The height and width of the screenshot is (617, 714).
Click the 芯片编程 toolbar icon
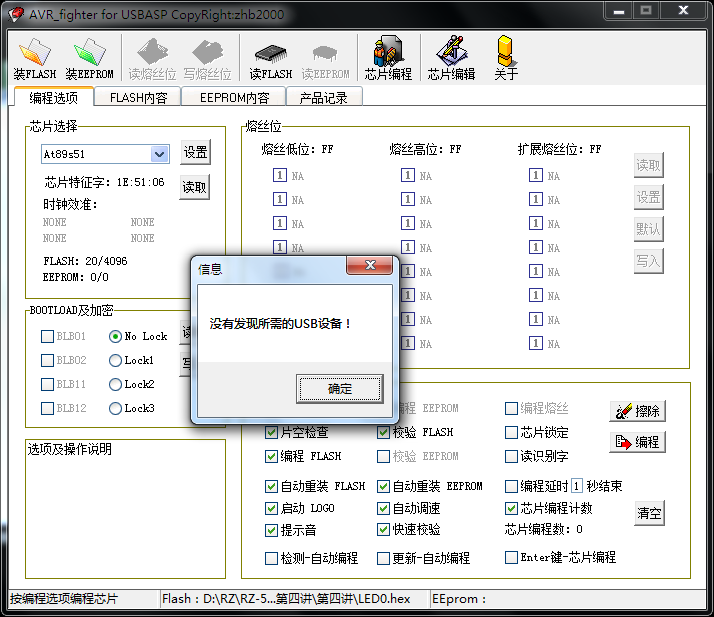(388, 59)
